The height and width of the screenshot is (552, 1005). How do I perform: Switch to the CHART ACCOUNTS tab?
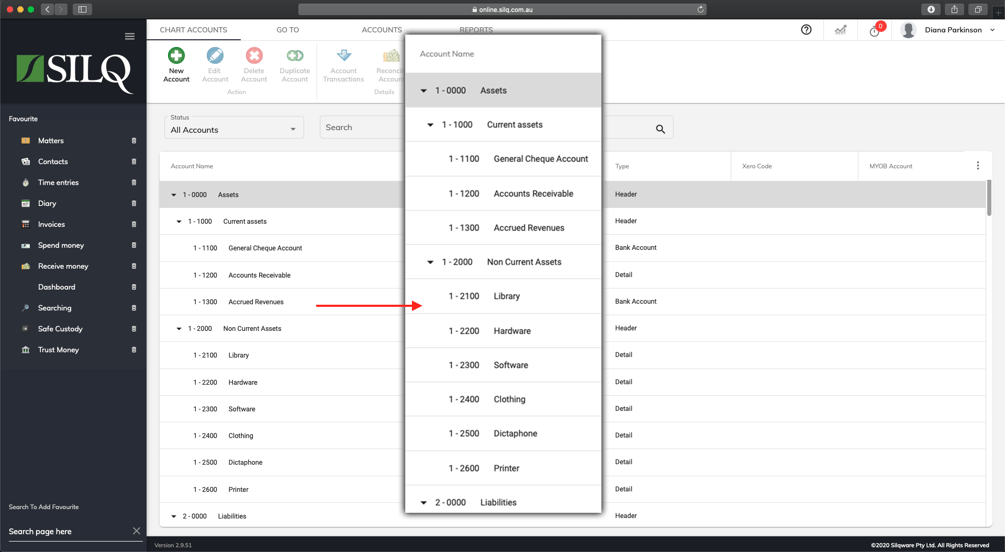tap(194, 29)
